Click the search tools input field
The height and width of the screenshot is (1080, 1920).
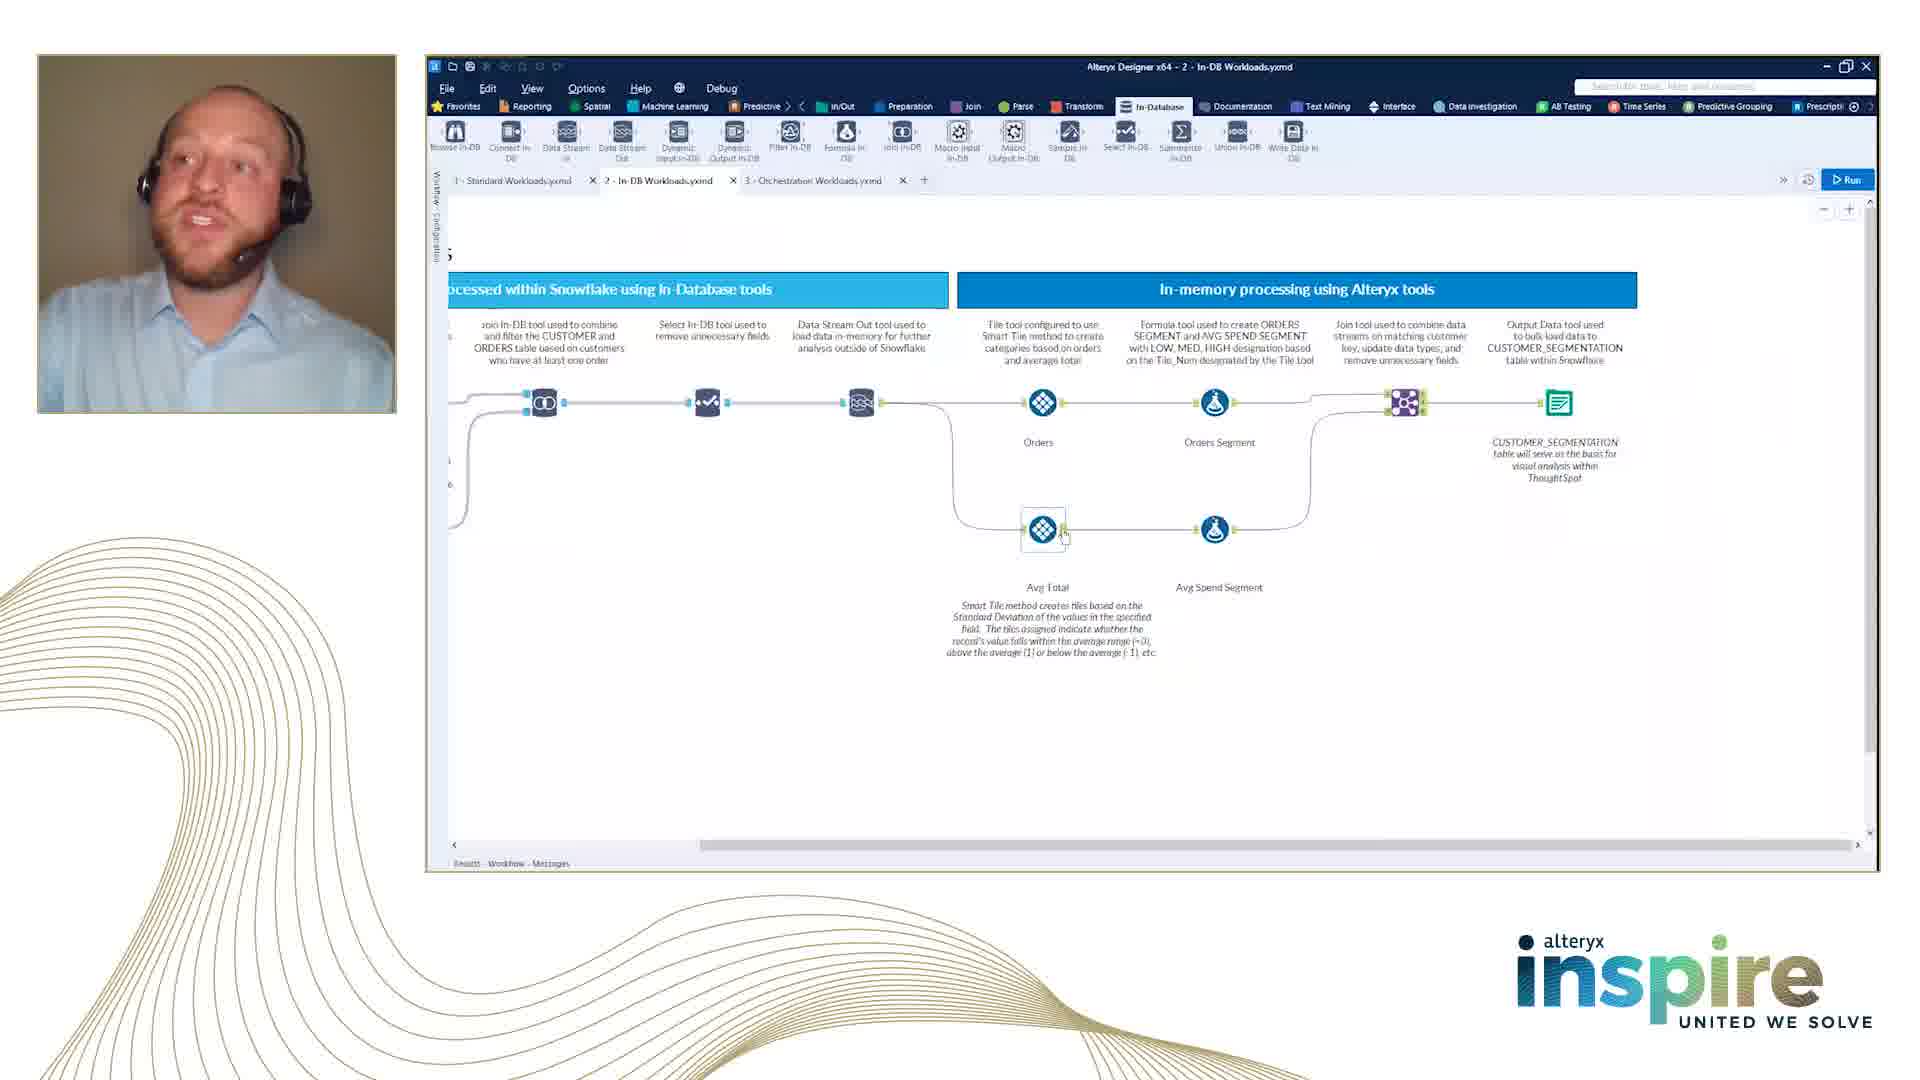[x=1724, y=86]
